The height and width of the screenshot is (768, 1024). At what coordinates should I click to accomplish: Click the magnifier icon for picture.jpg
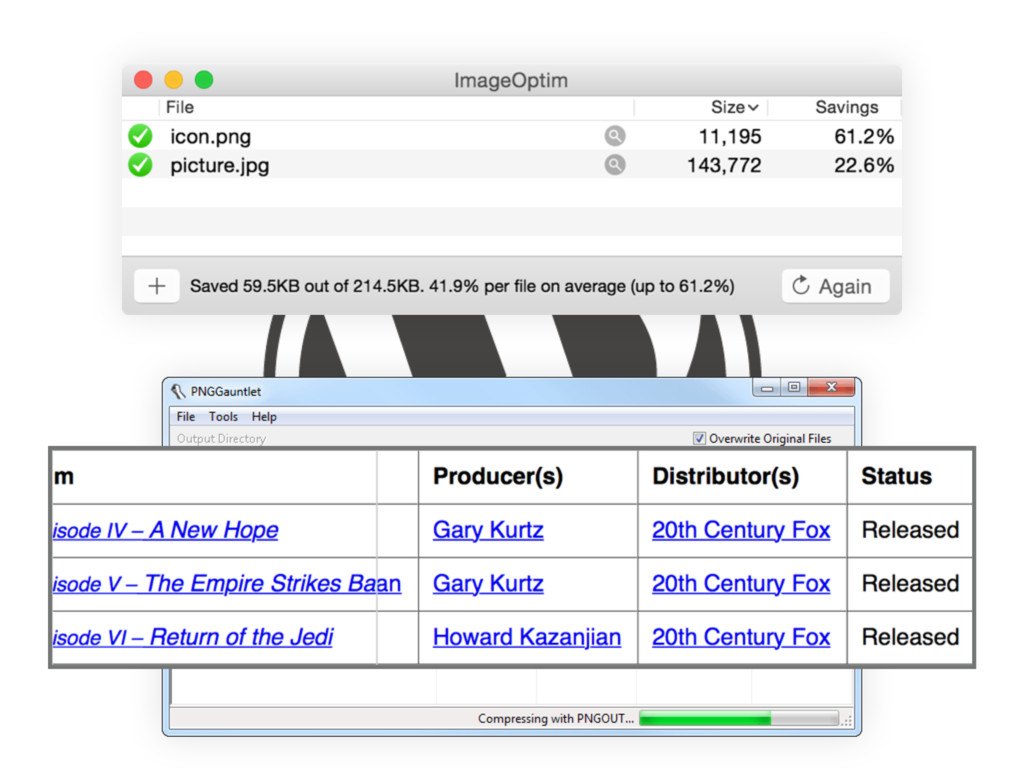(x=615, y=165)
